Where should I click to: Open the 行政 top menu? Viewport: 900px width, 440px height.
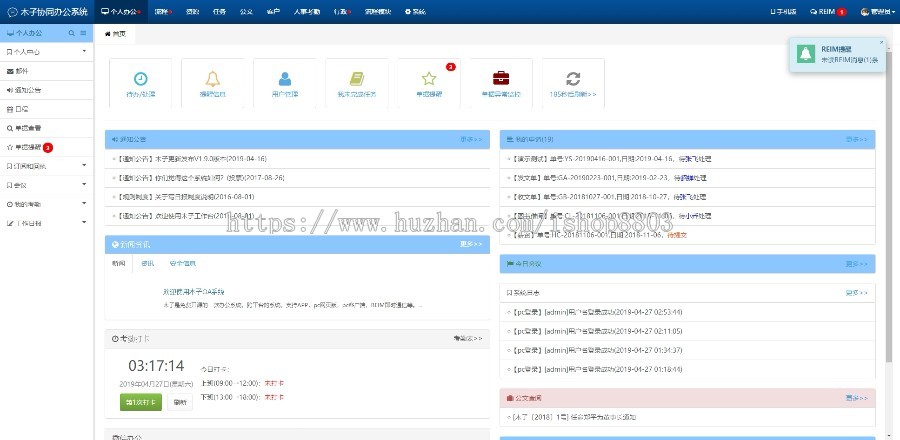(x=342, y=11)
